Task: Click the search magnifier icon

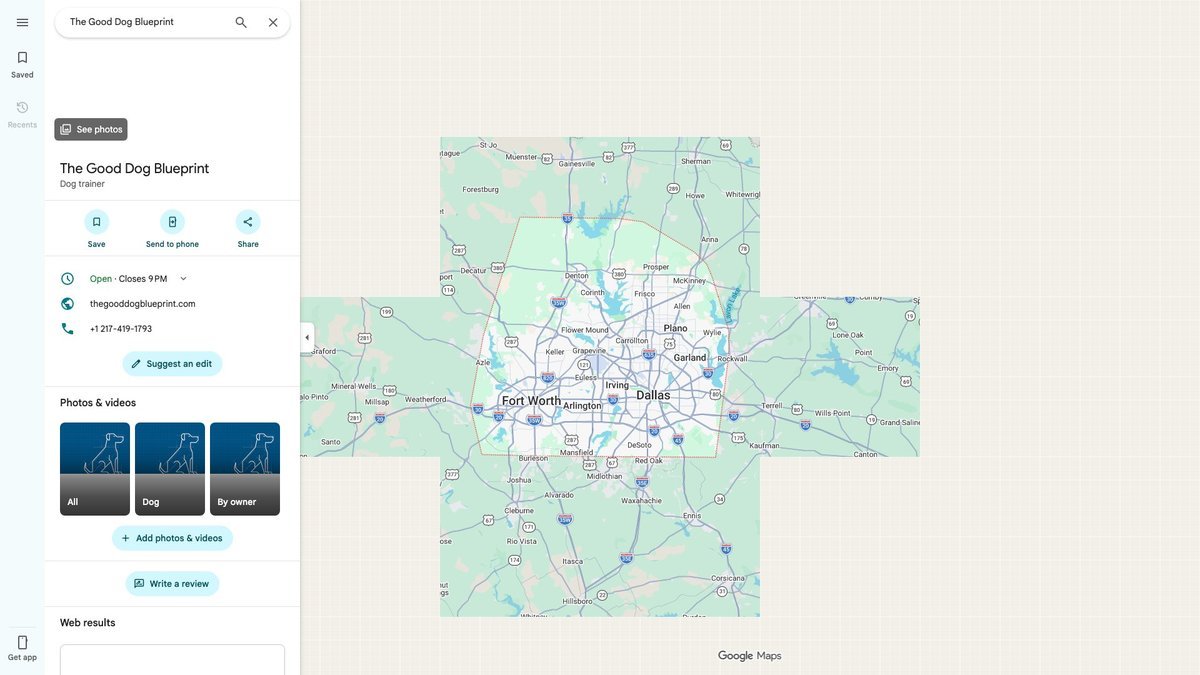Action: click(x=241, y=22)
